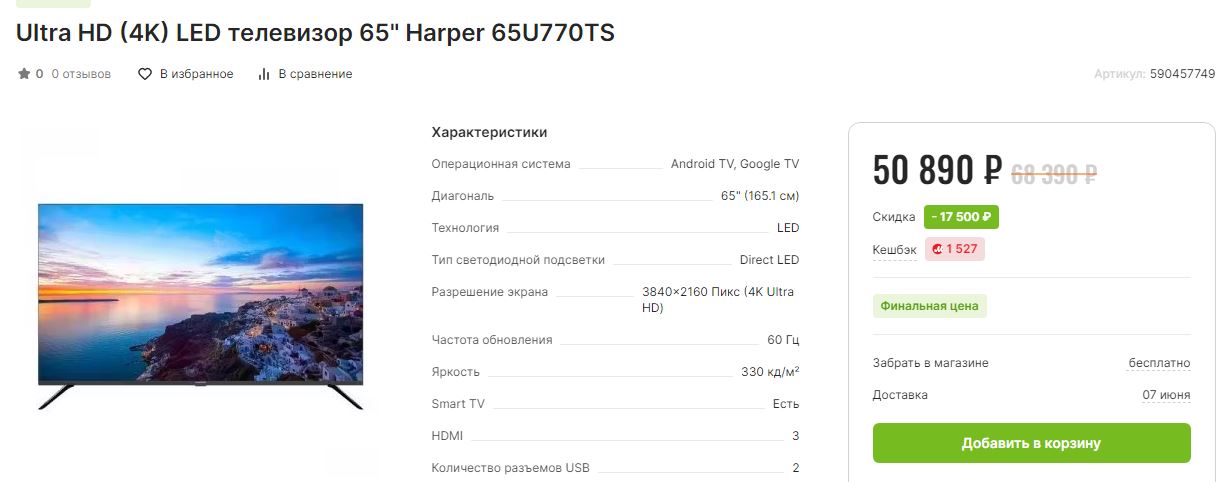Click the Количество разъемов USB label
The height and width of the screenshot is (482, 1222).
pos(511,468)
